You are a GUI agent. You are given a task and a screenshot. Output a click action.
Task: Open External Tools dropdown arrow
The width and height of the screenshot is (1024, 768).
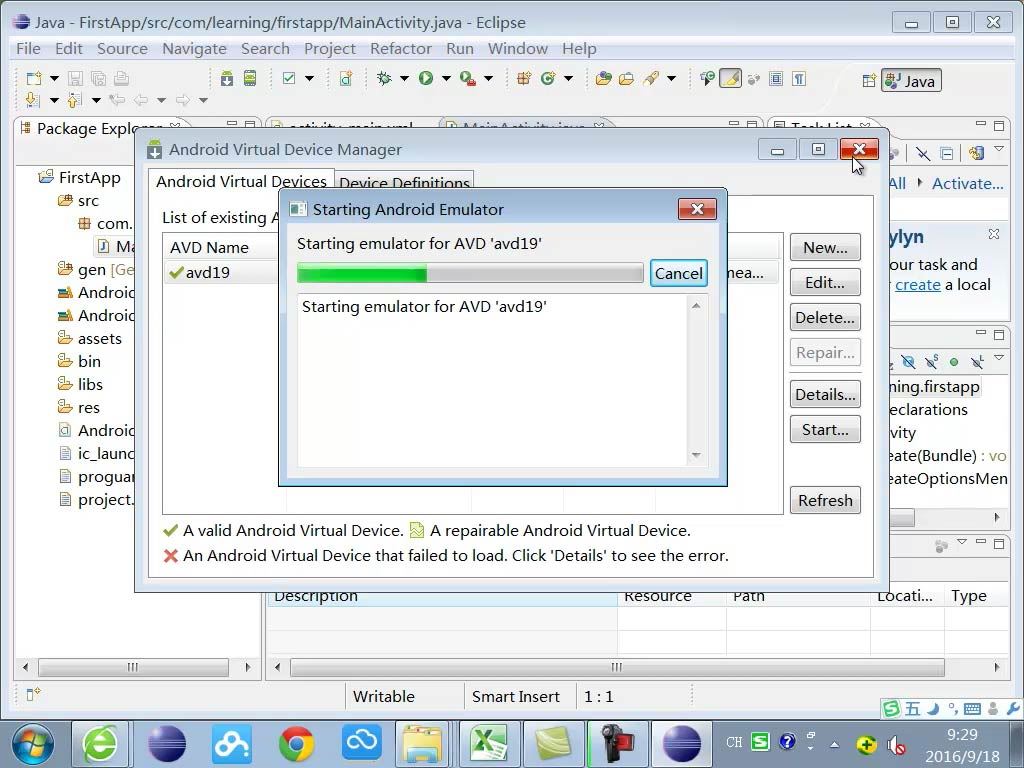pos(488,78)
